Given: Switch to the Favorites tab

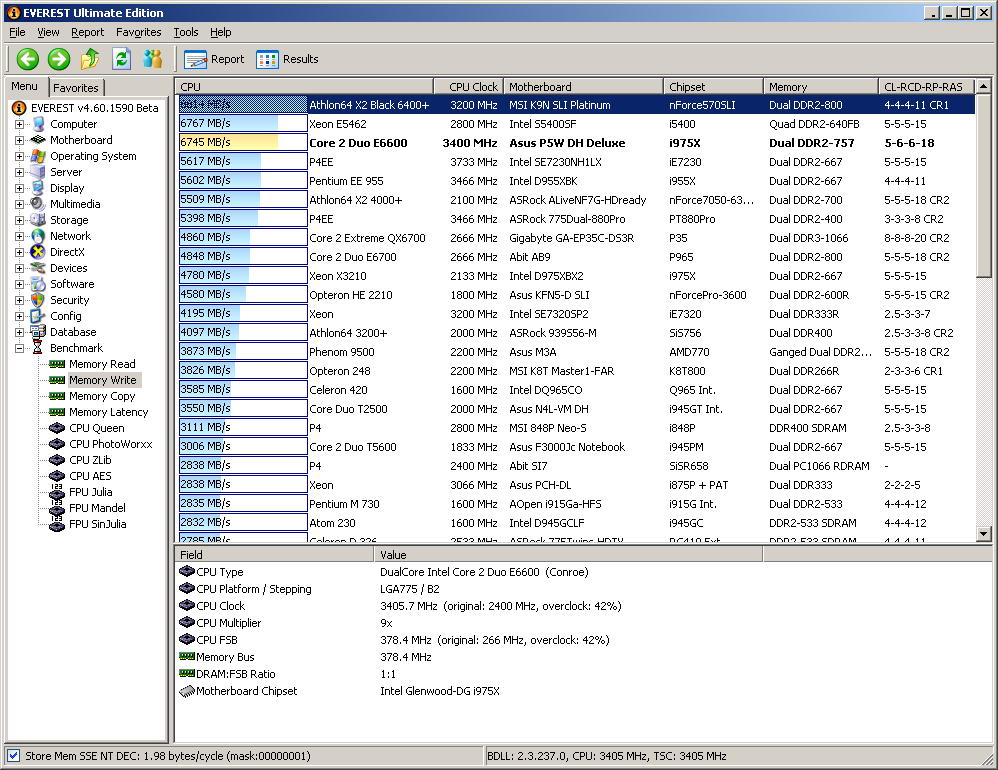Looking at the screenshot, I should (75, 88).
